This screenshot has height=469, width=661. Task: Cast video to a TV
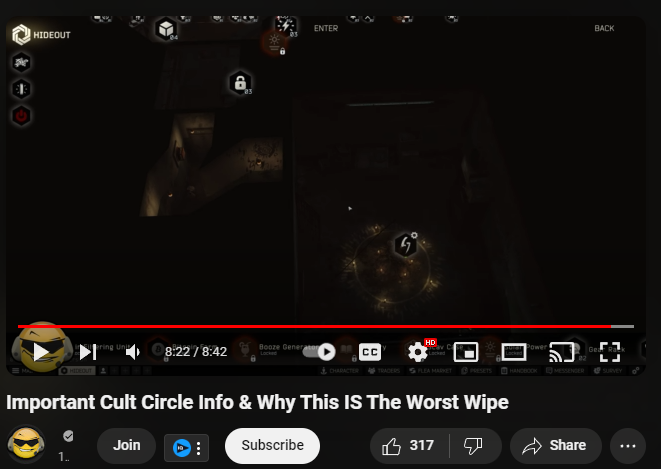(x=562, y=352)
